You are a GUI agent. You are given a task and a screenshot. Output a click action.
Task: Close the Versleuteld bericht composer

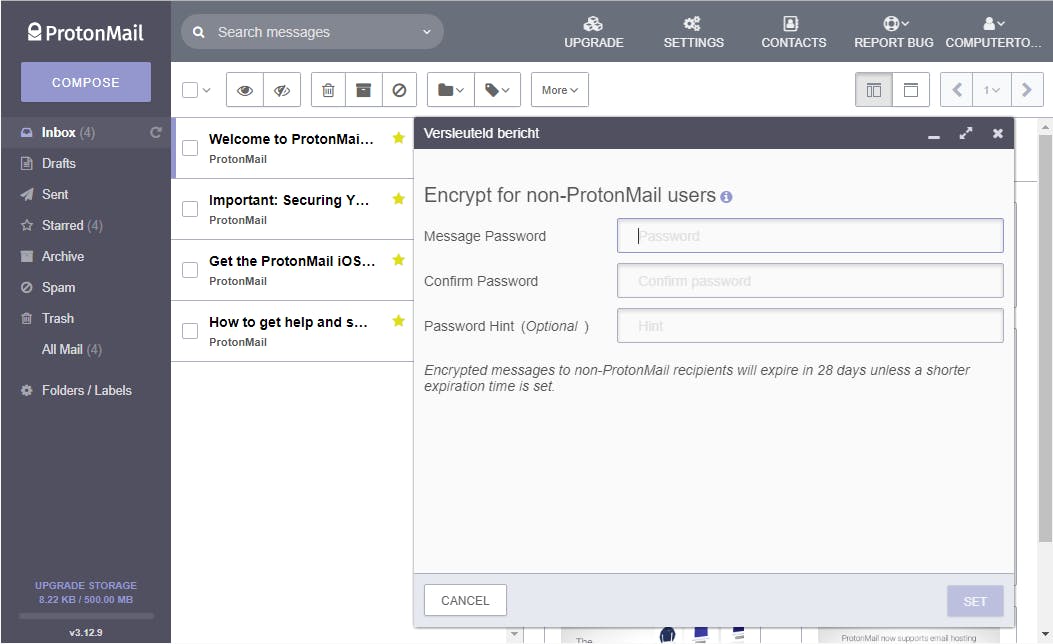coord(998,133)
